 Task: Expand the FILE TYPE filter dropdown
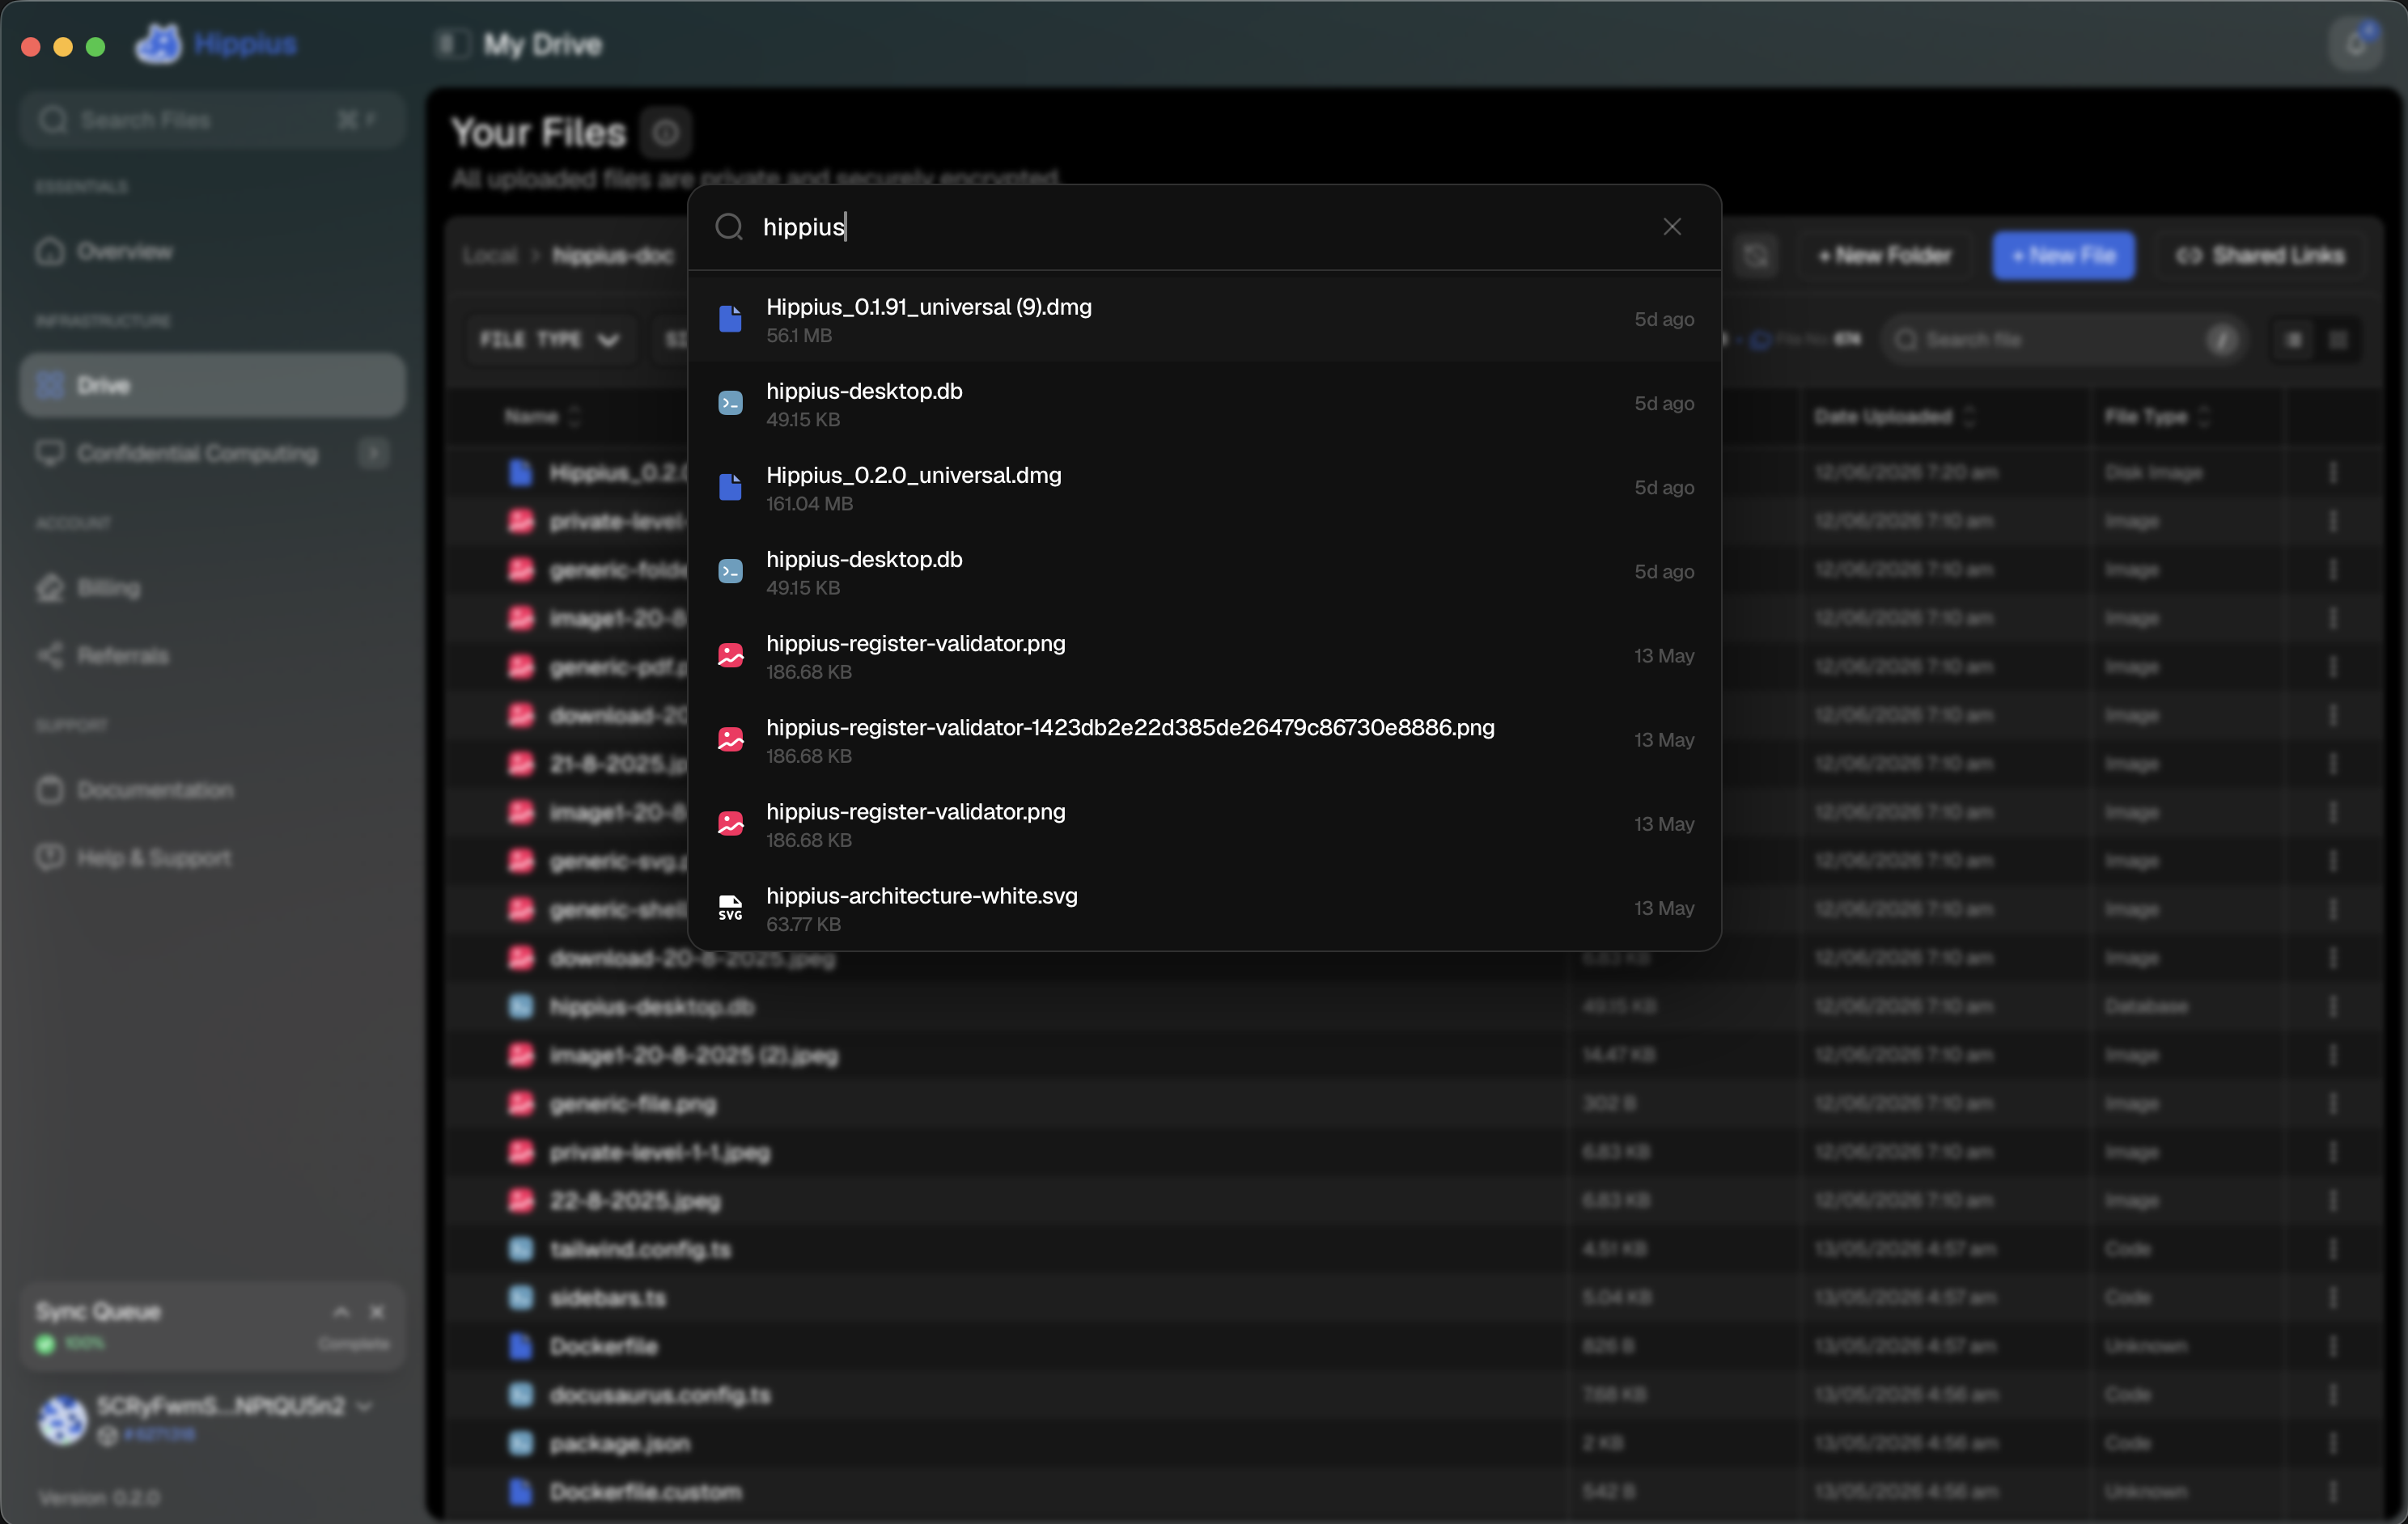tap(550, 340)
